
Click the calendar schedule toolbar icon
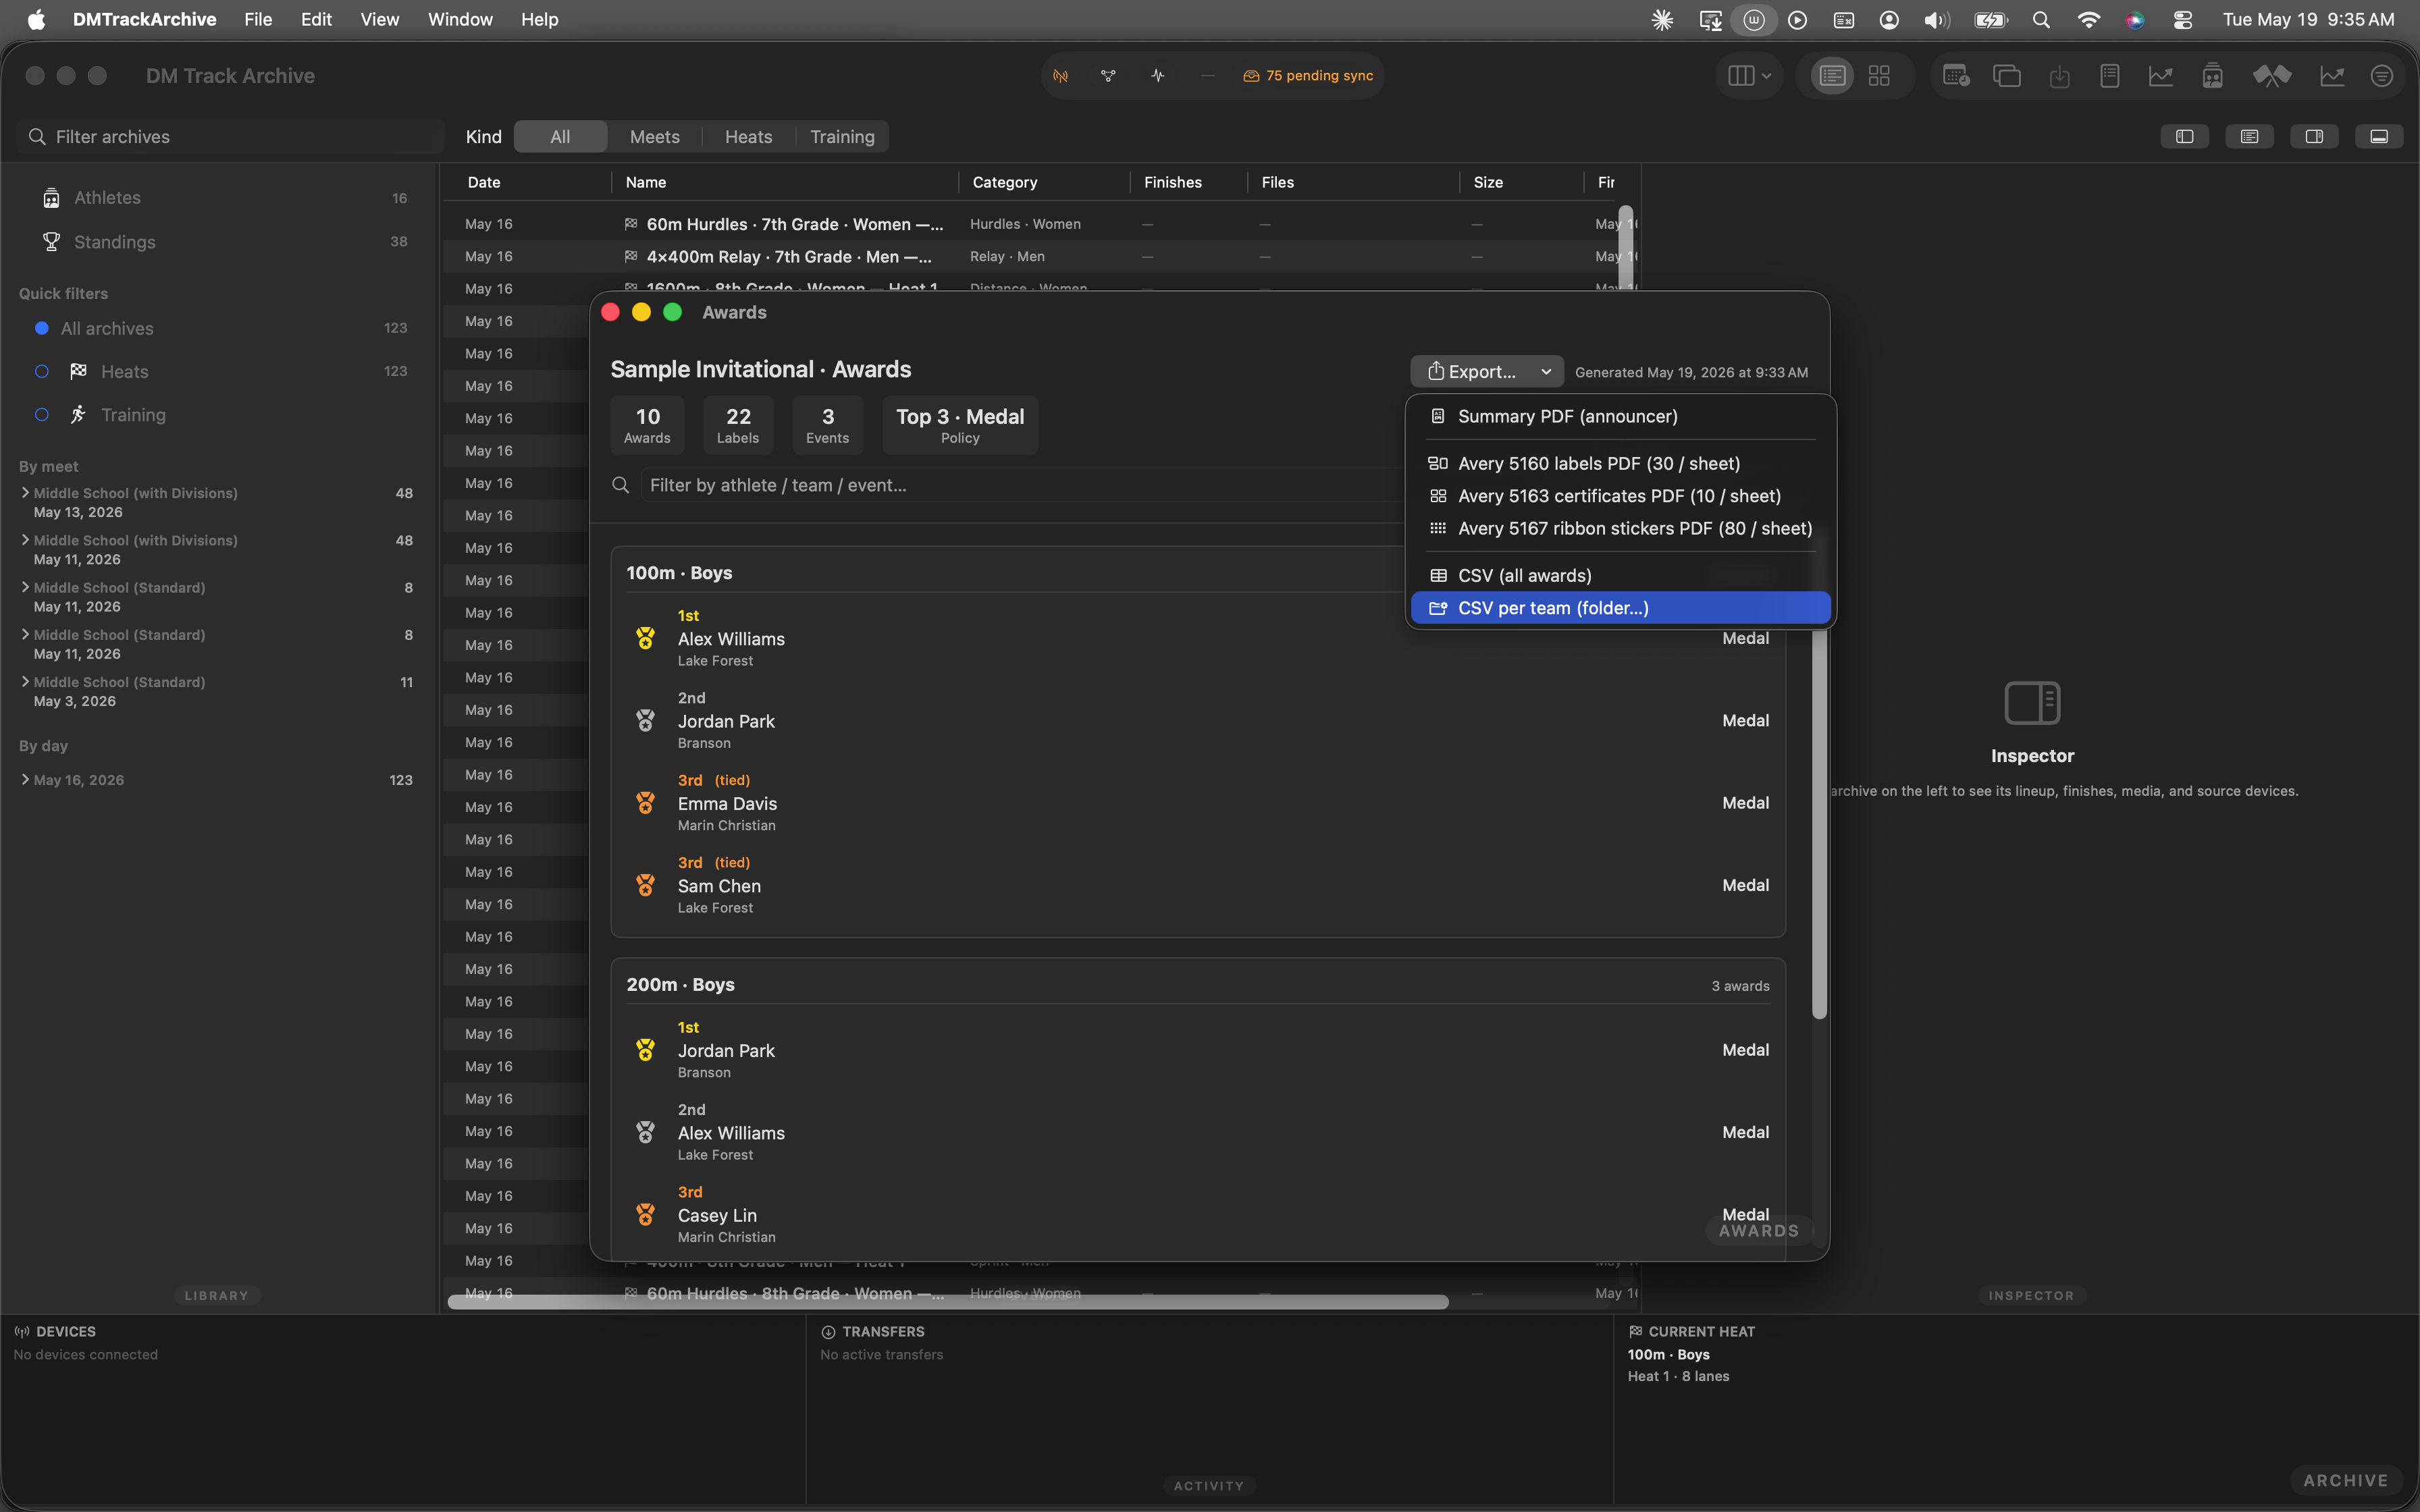click(x=1955, y=76)
